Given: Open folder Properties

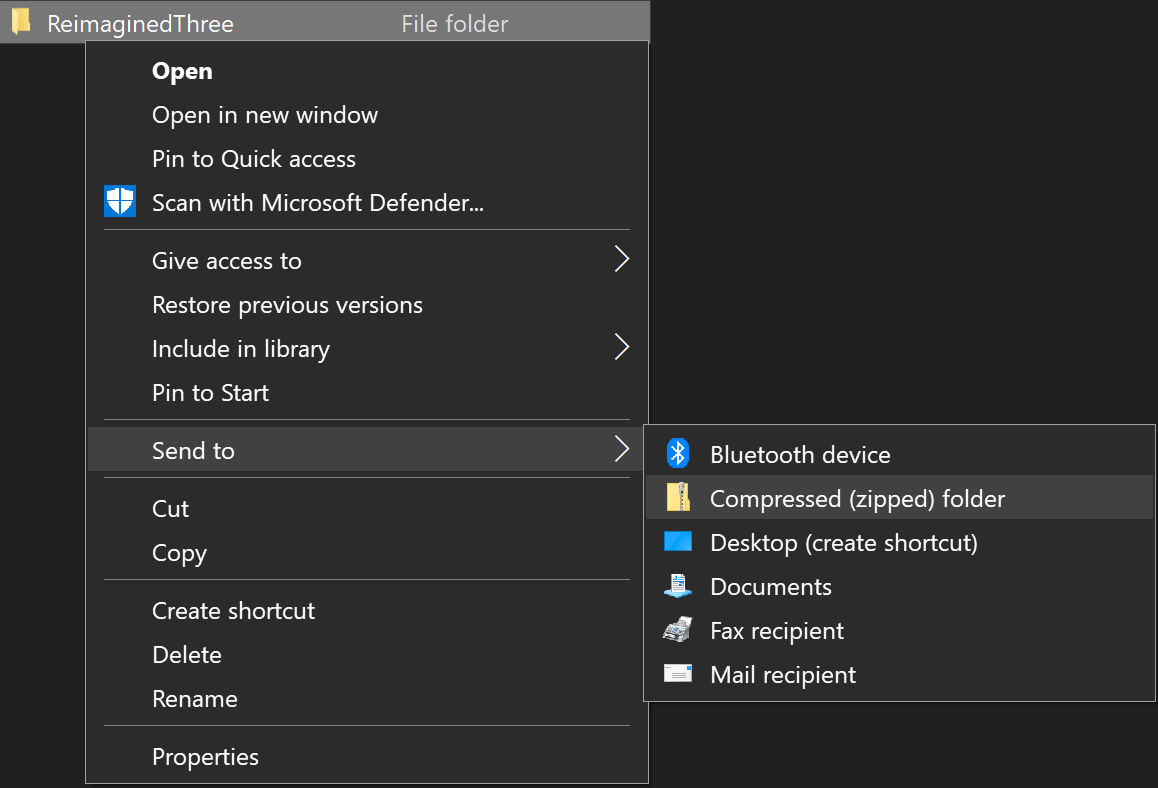Looking at the screenshot, I should pos(205,757).
